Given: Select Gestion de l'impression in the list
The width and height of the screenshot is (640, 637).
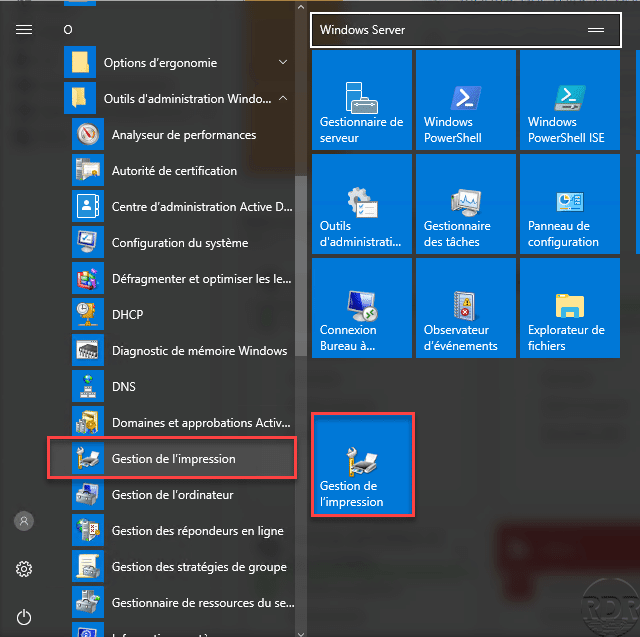Looking at the screenshot, I should (x=172, y=458).
